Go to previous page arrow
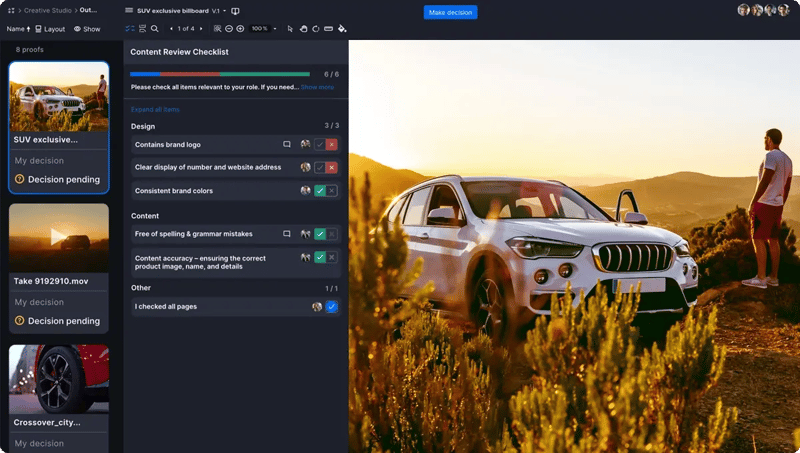Screen dimensions: 800x453 pyautogui.click(x=171, y=29)
